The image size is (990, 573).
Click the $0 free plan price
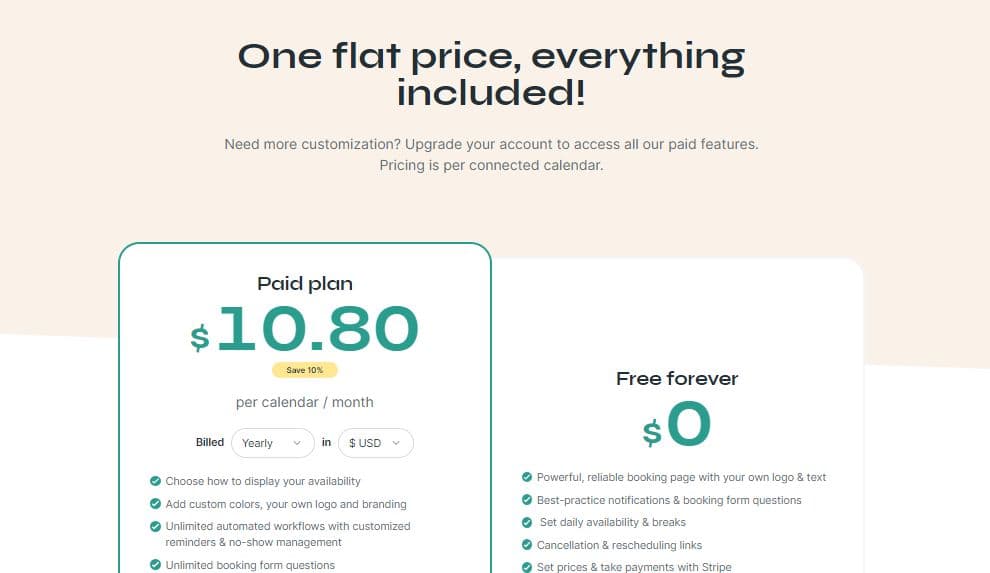click(x=677, y=425)
